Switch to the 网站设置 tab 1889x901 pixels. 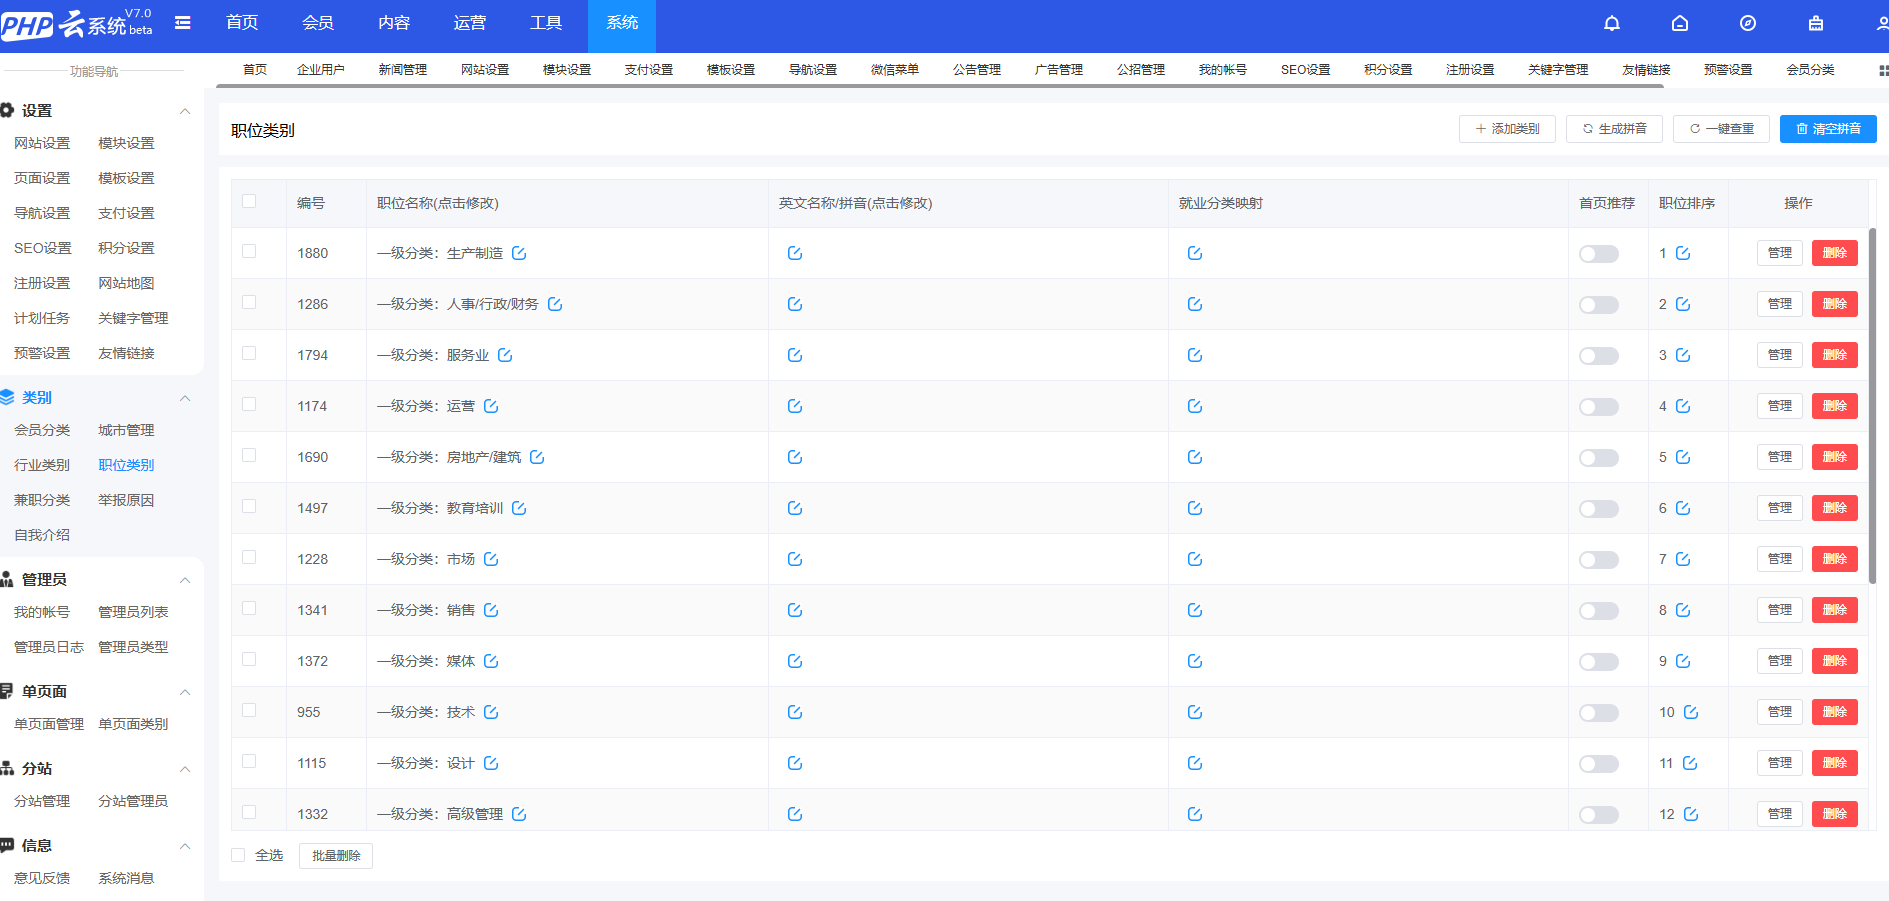pos(485,70)
